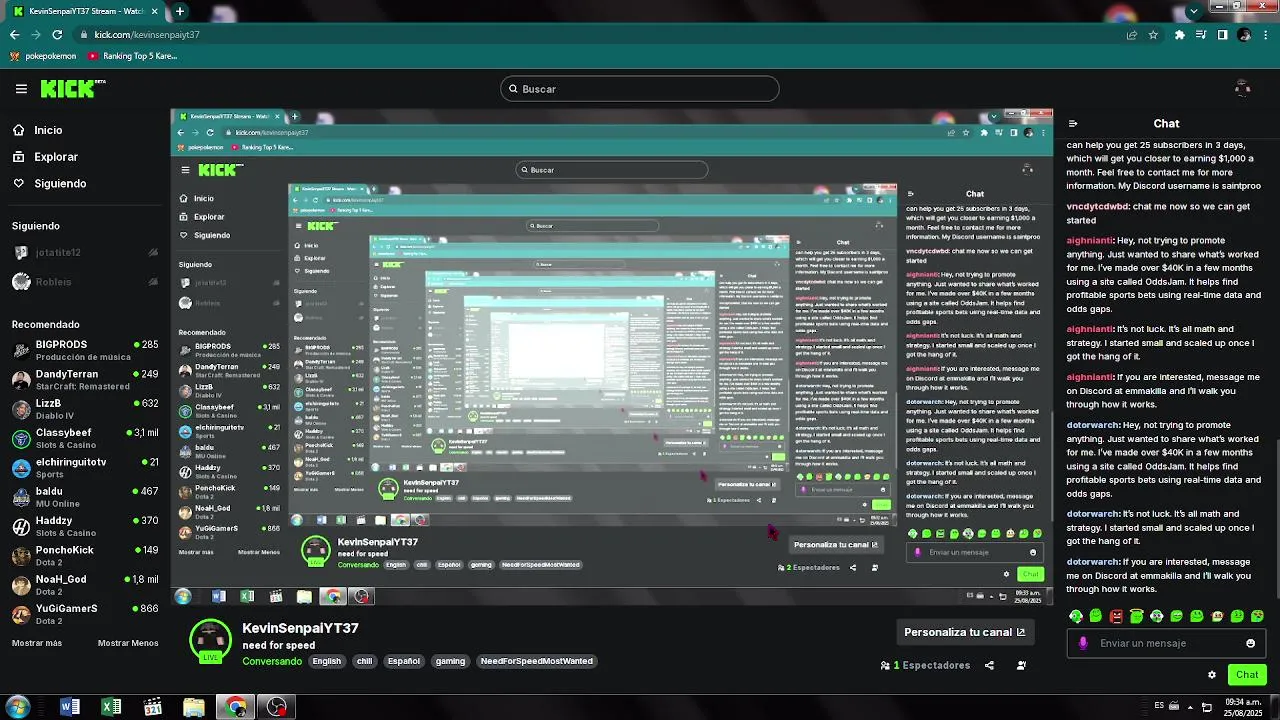The image size is (1280, 720).
Task: Go to the Kick logo homepage
Action: 72,89
